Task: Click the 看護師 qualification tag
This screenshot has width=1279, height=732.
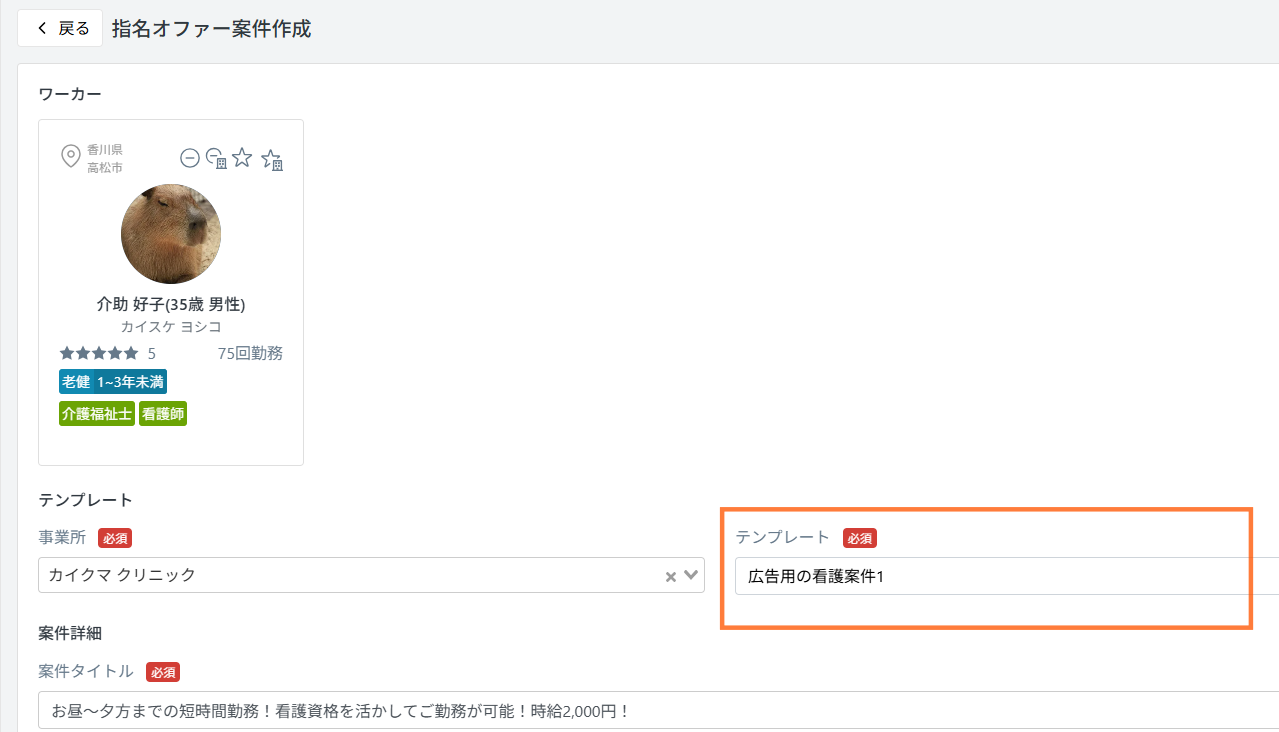Action: point(163,414)
